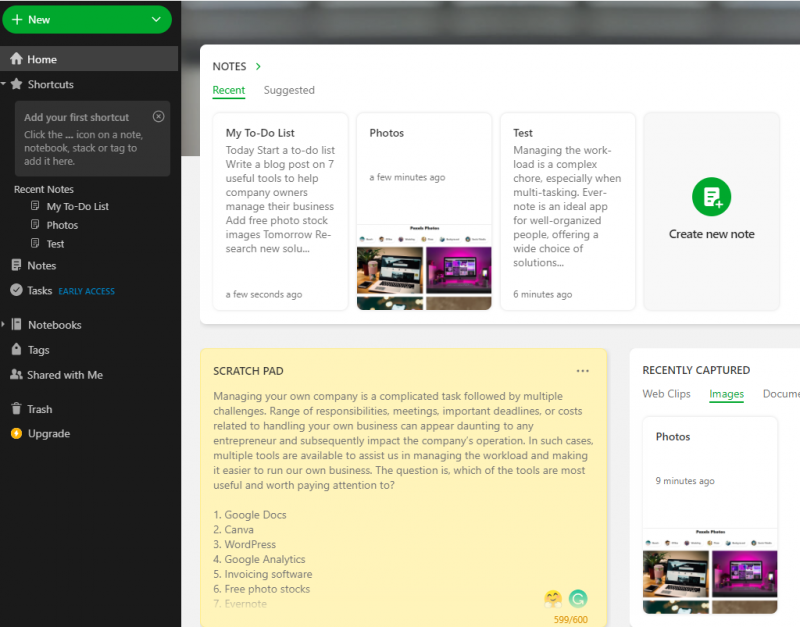Click 'Recent Notes' sidebar heading
The height and width of the screenshot is (627, 800).
[44, 189]
